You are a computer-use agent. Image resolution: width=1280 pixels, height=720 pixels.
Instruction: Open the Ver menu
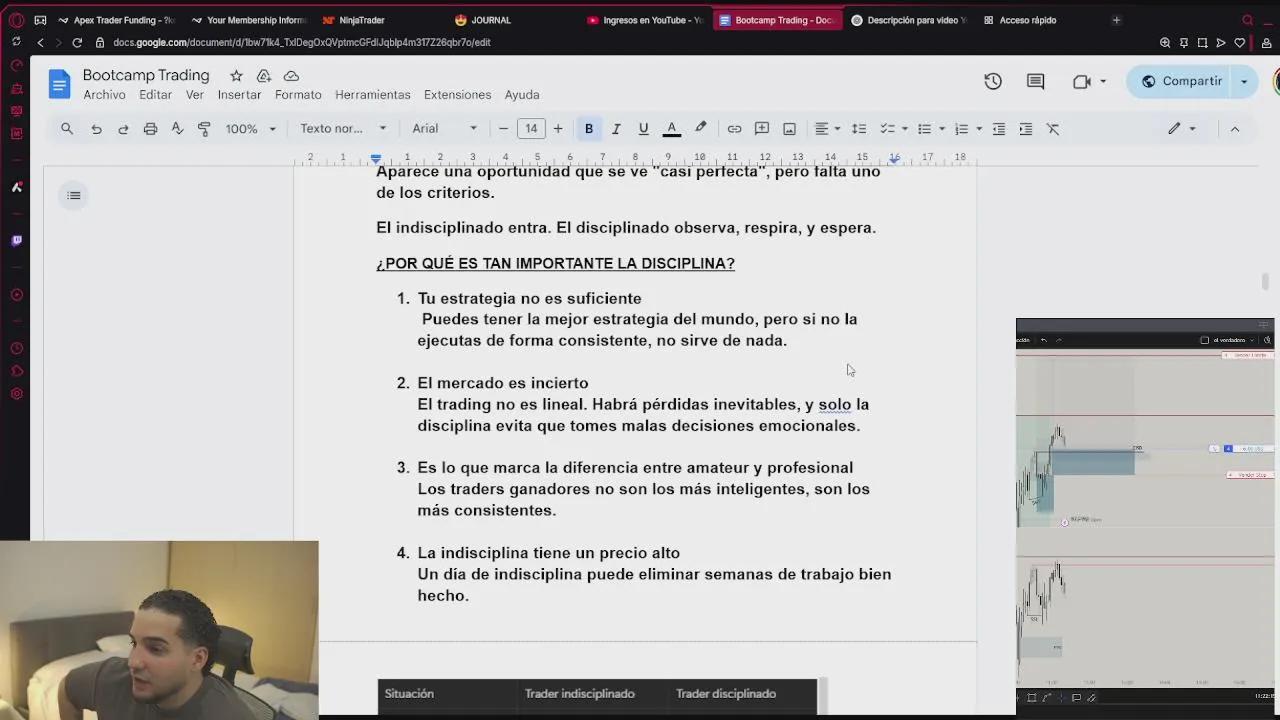coord(194,94)
